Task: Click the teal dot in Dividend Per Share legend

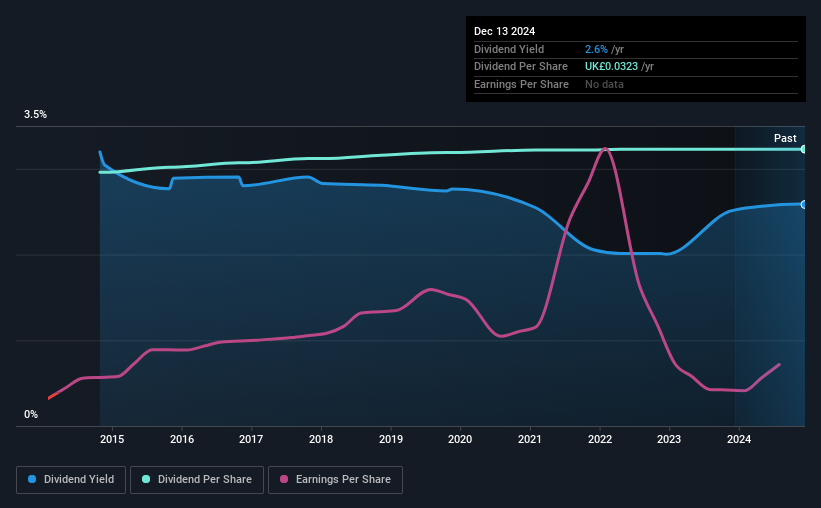Action: pos(146,479)
